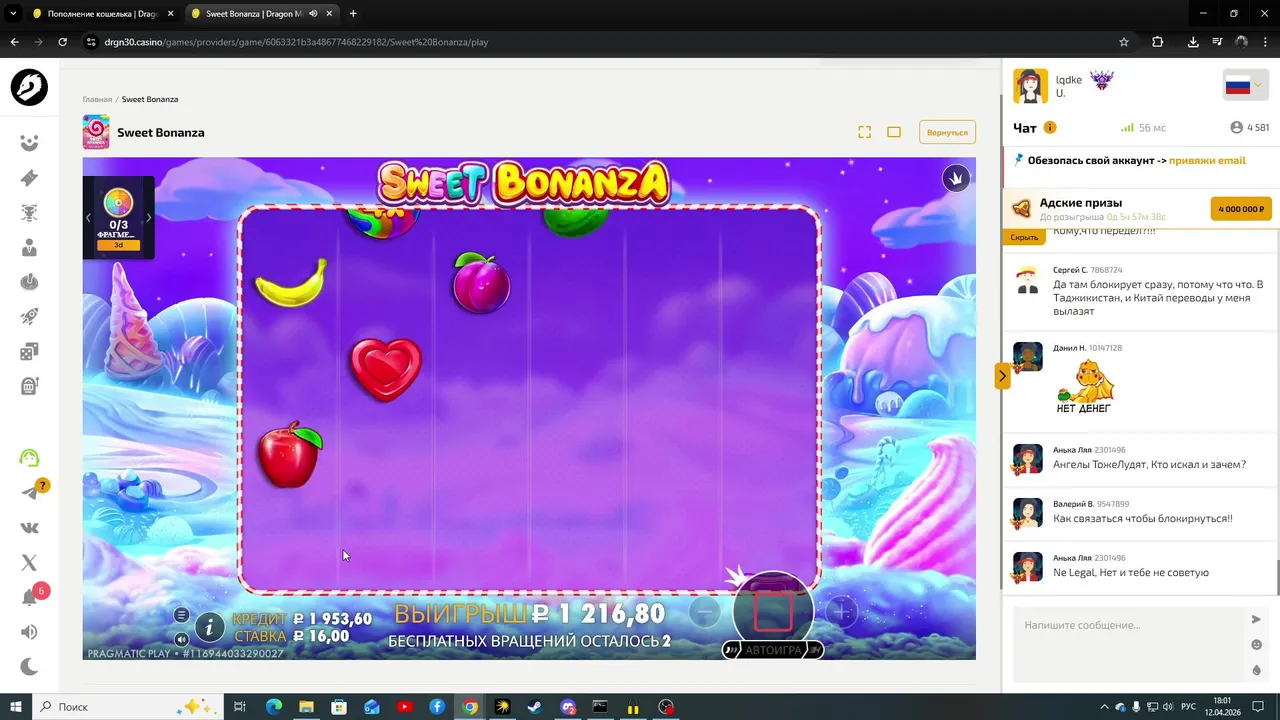
Task: Open the person profile icon in sidebar
Action: click(x=29, y=247)
